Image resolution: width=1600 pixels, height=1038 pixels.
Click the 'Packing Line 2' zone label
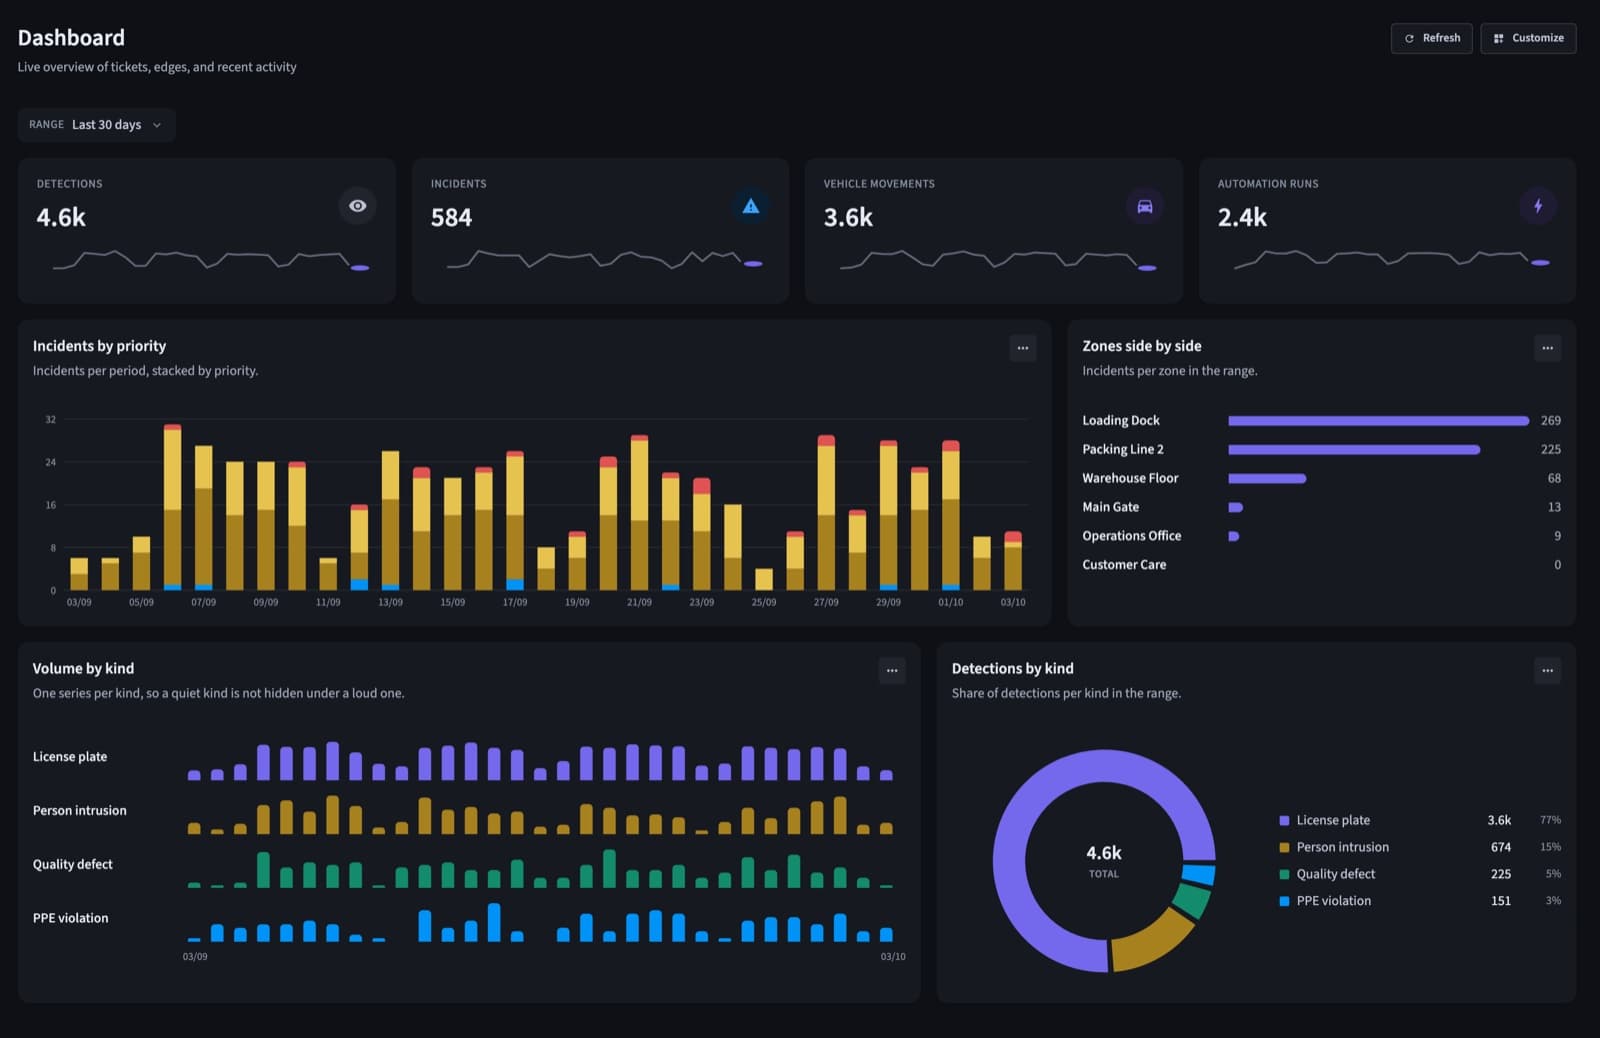click(1123, 450)
